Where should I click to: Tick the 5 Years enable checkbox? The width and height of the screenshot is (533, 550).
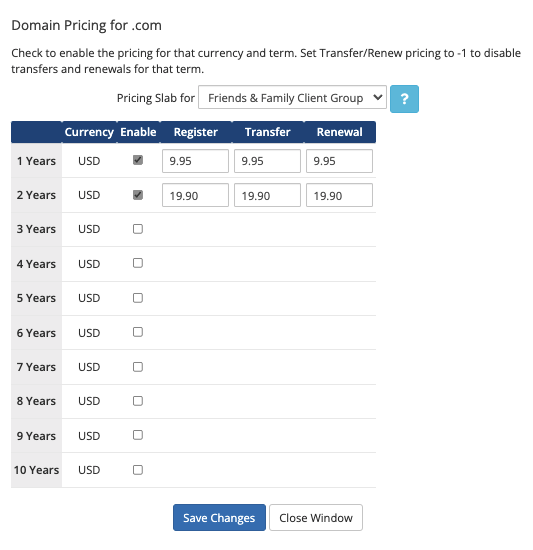138,298
